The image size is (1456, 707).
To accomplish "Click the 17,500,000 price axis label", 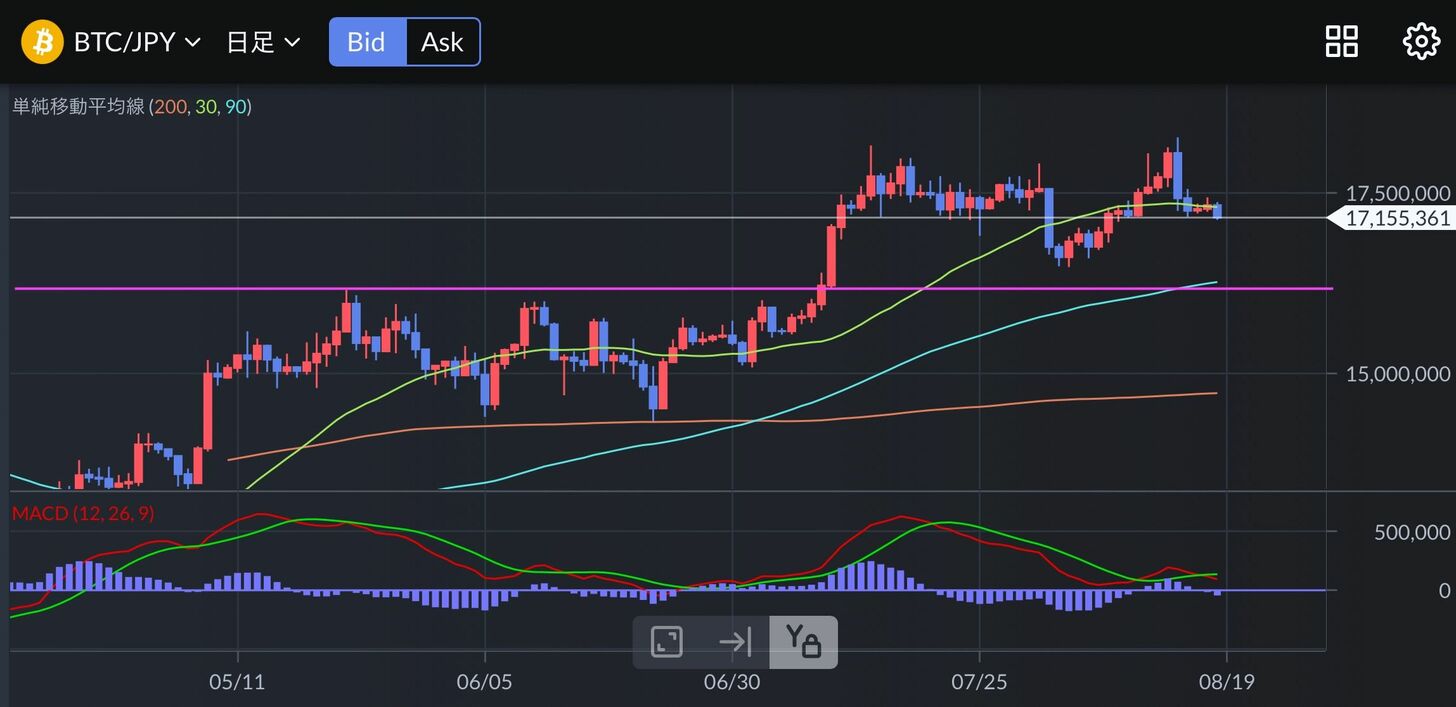I will point(1397,193).
